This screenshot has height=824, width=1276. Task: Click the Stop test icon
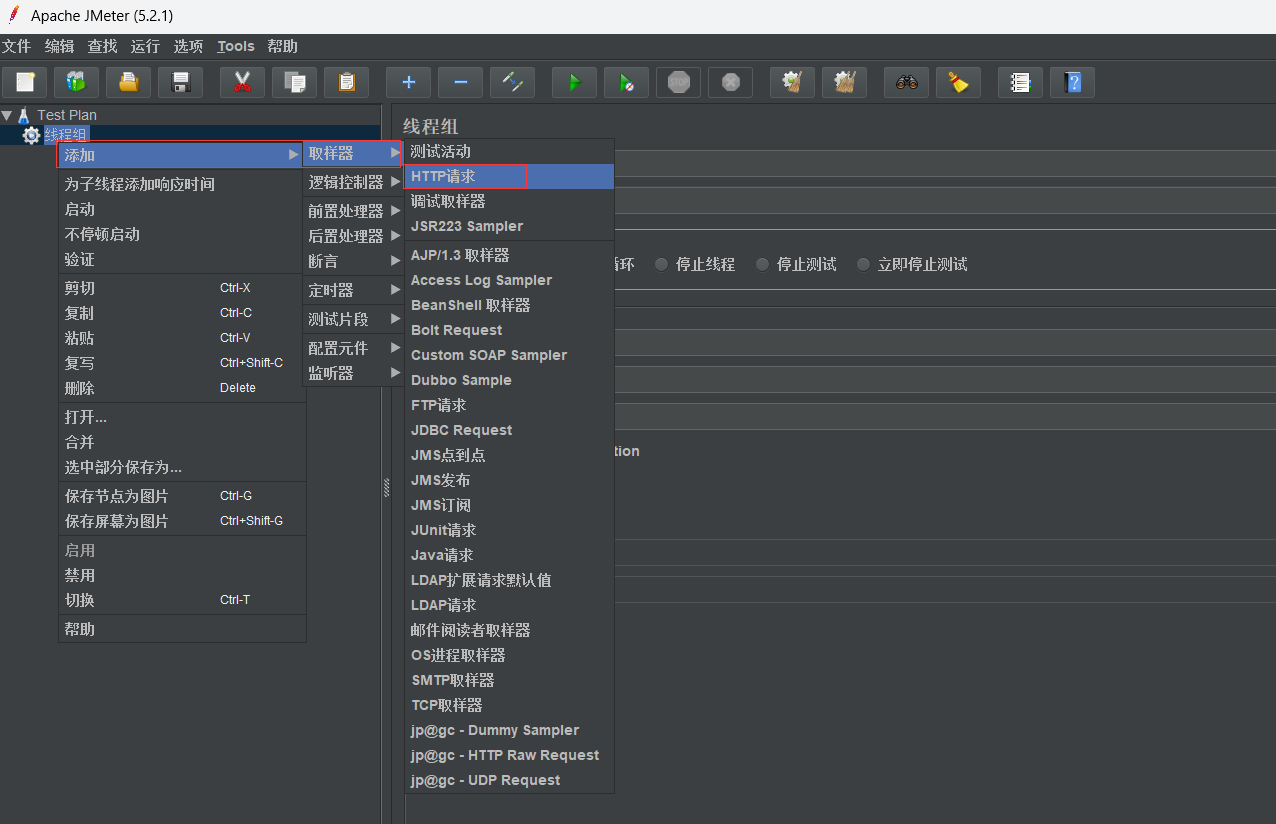pos(678,82)
